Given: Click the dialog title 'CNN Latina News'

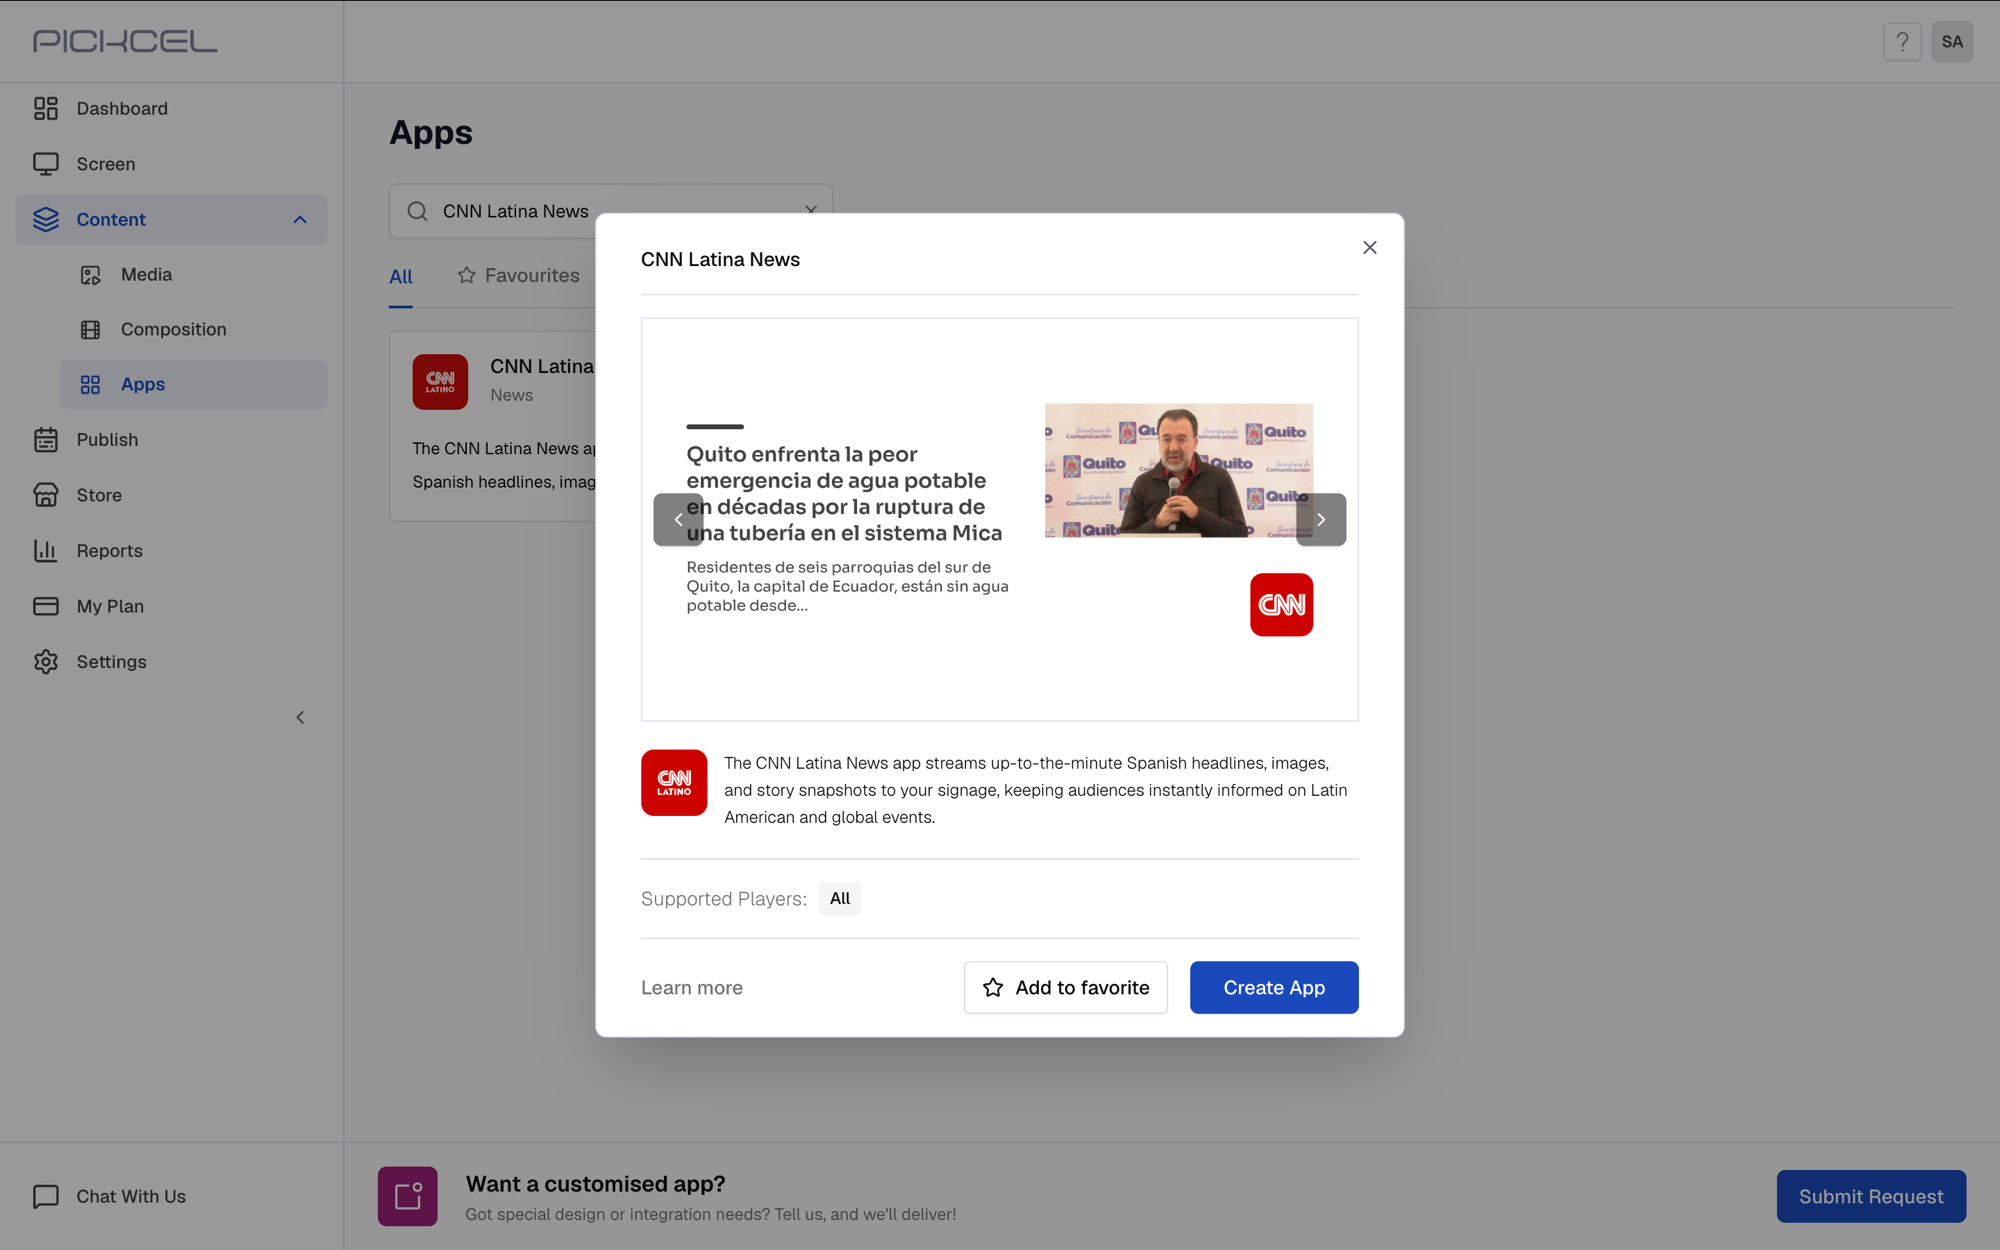Looking at the screenshot, I should coord(720,259).
